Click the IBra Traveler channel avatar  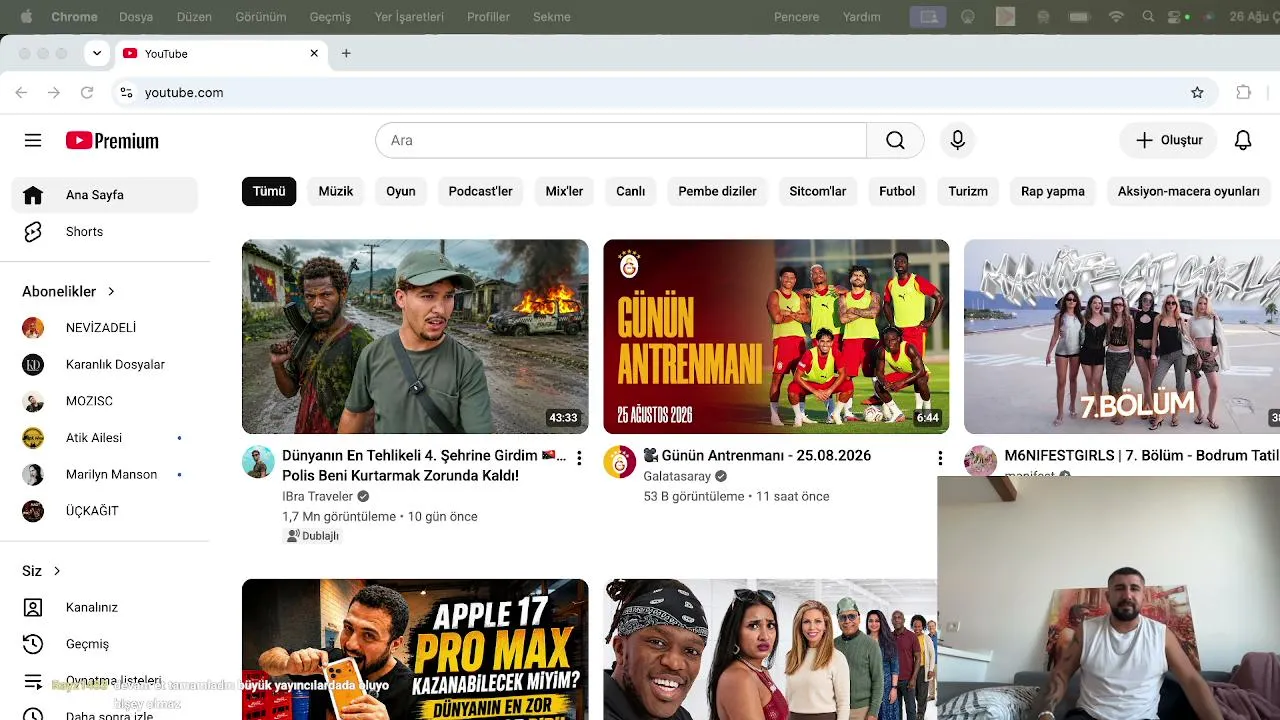click(258, 462)
